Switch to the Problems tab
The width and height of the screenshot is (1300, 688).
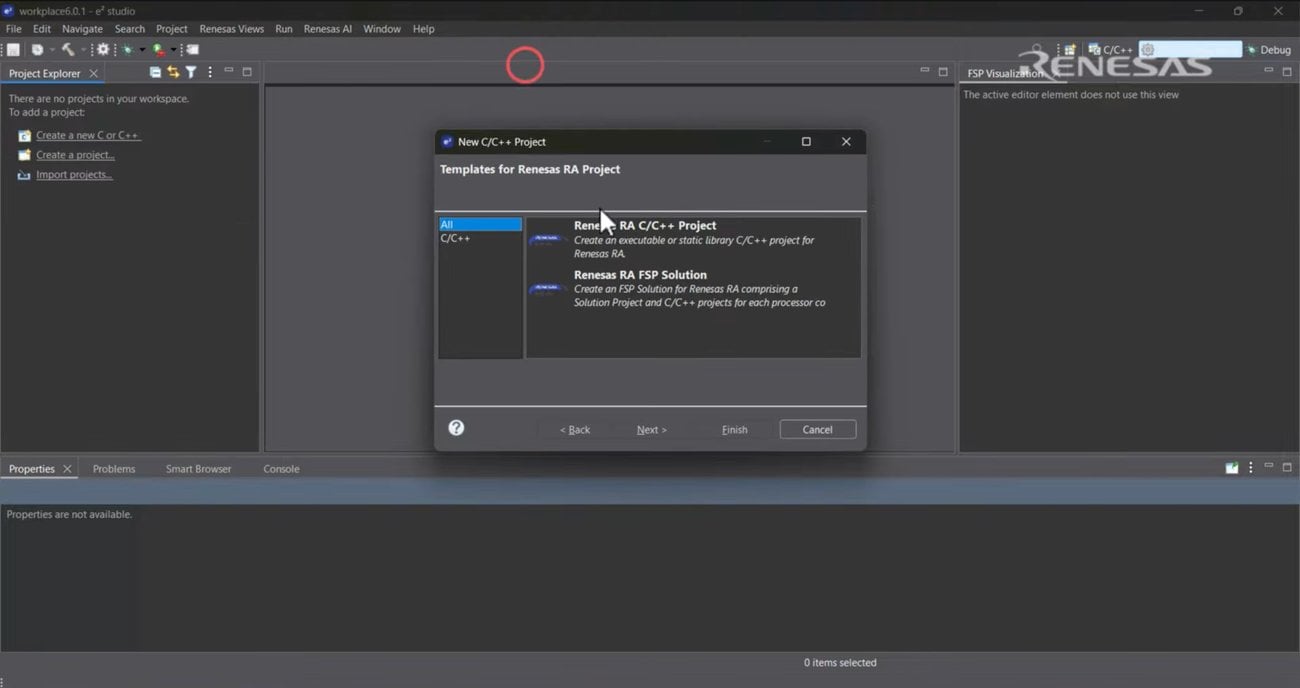click(114, 469)
